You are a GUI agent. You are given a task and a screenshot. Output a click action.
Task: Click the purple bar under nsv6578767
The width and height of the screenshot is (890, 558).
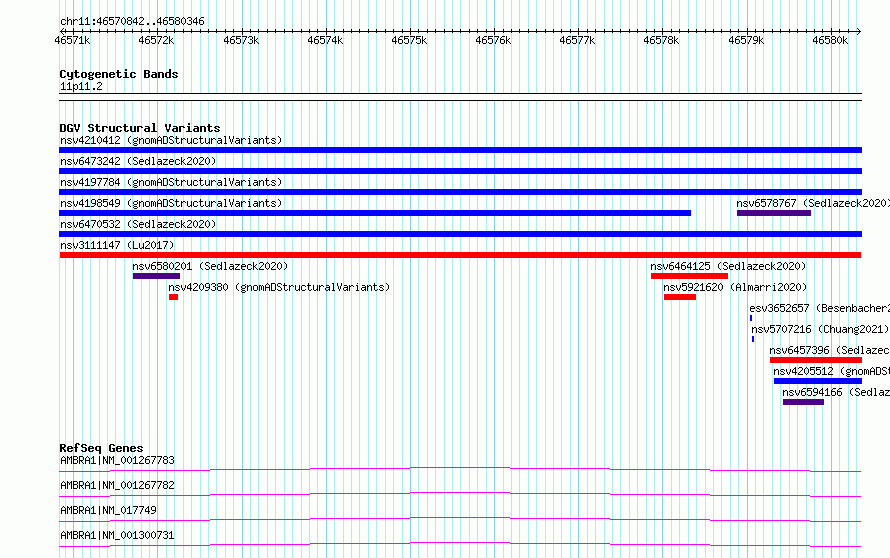click(774, 213)
